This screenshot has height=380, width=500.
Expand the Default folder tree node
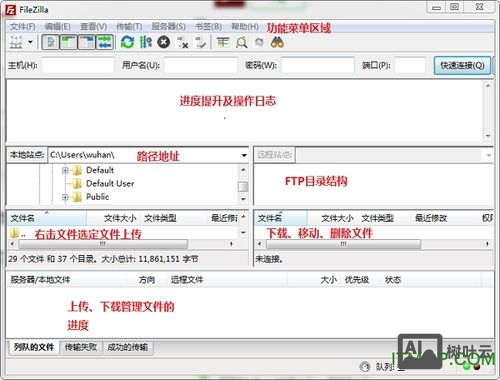tap(65, 171)
